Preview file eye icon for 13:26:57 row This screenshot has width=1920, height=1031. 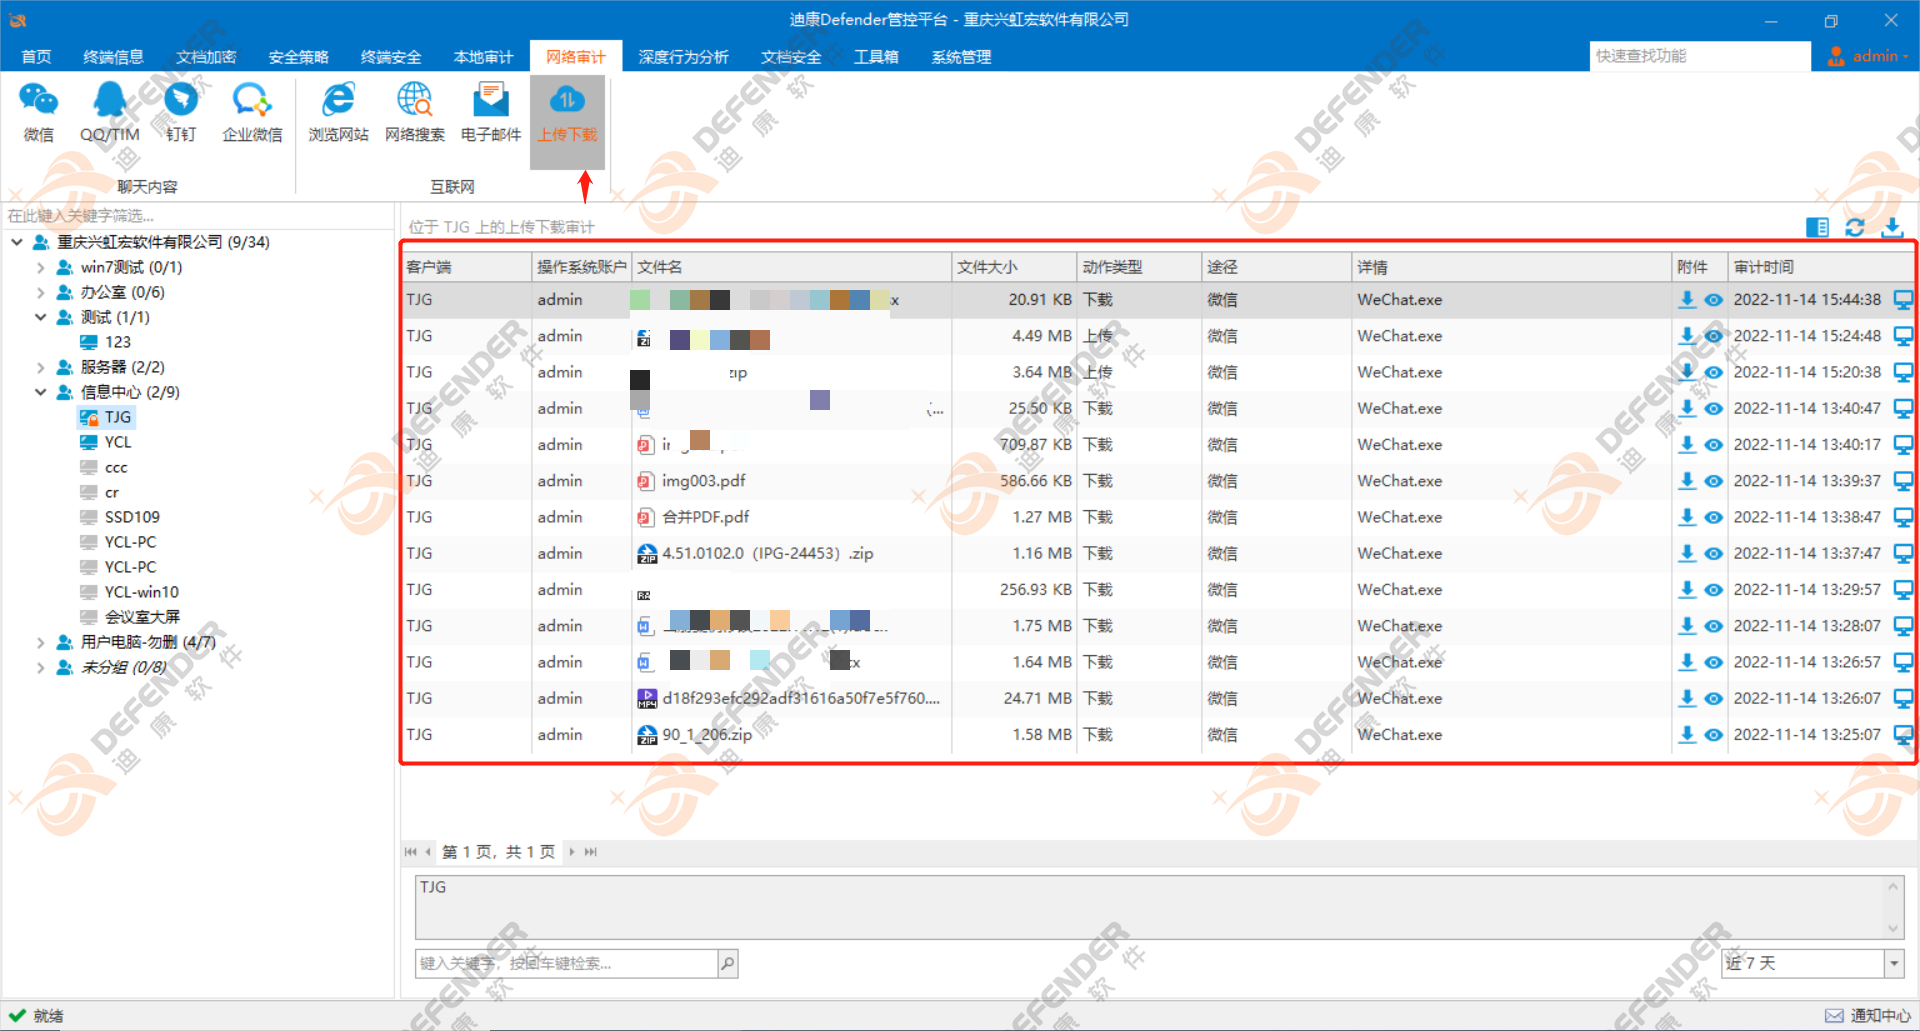point(1713,662)
